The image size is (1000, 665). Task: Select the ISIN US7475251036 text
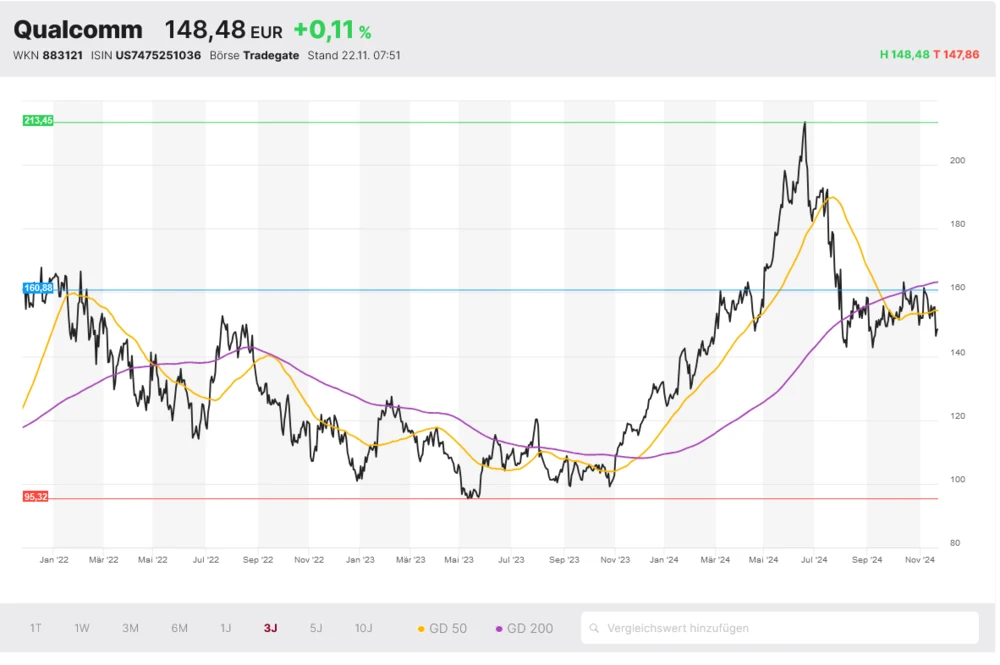(159, 55)
